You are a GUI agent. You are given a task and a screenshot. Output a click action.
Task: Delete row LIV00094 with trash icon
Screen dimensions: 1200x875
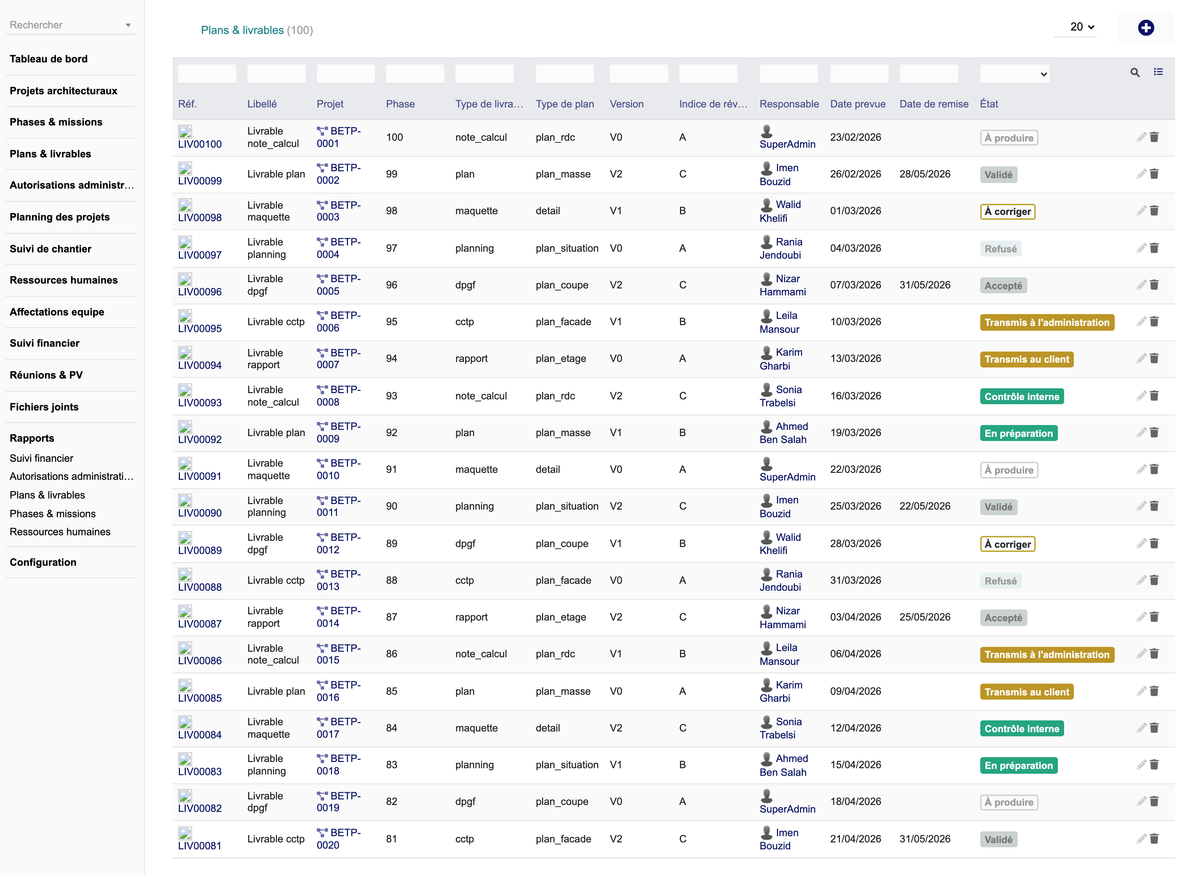1154,359
